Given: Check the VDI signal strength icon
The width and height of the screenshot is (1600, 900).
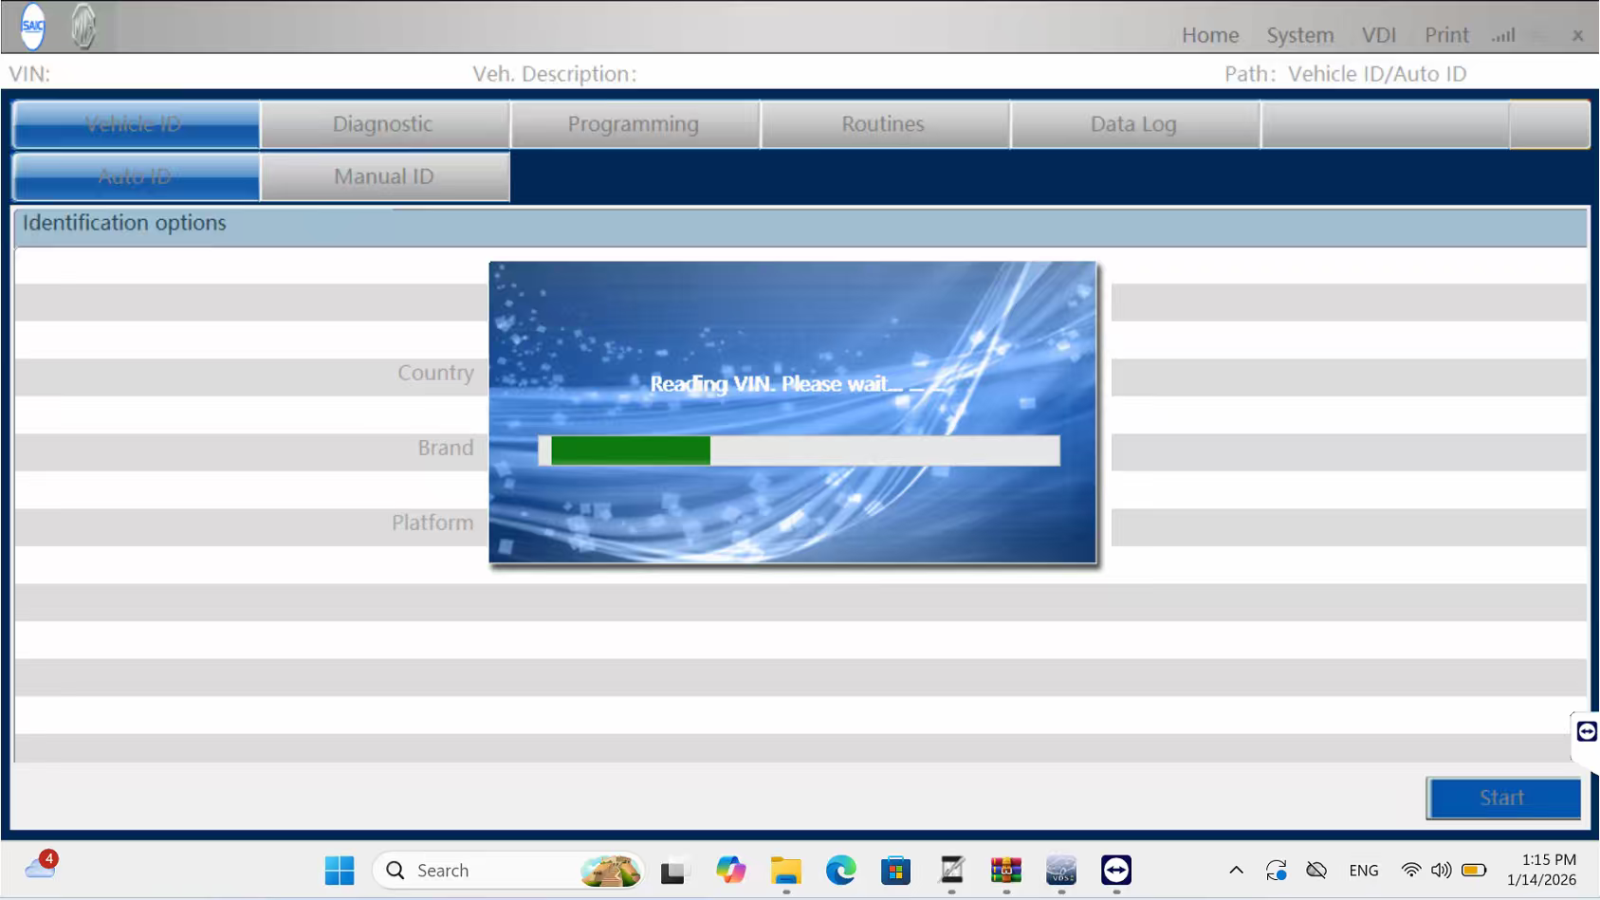Looking at the screenshot, I should [x=1503, y=35].
